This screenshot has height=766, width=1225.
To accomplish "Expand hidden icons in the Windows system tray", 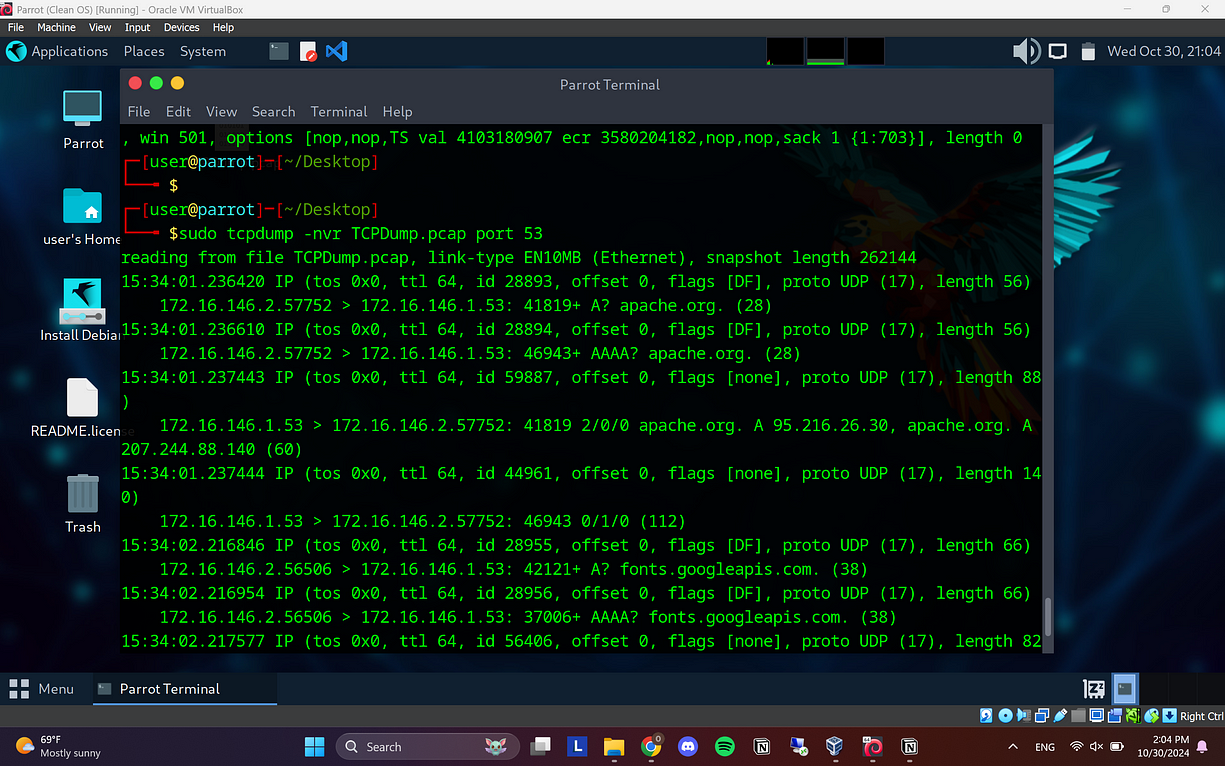I will (1013, 746).
